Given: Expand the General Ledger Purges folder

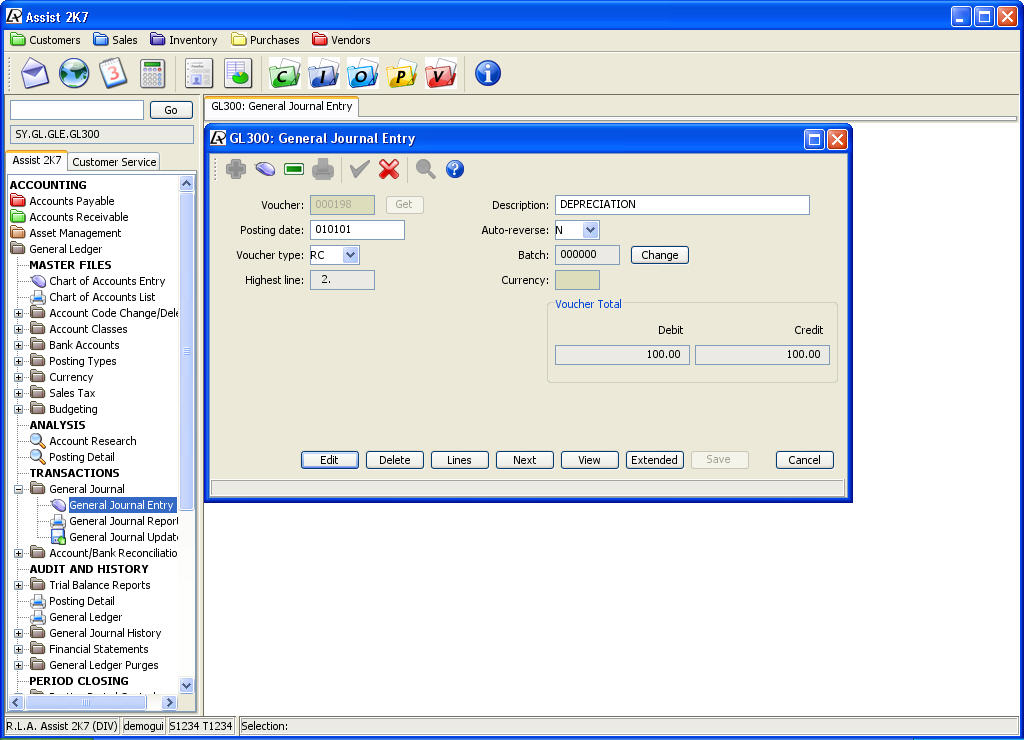Looking at the screenshot, I should (x=19, y=666).
